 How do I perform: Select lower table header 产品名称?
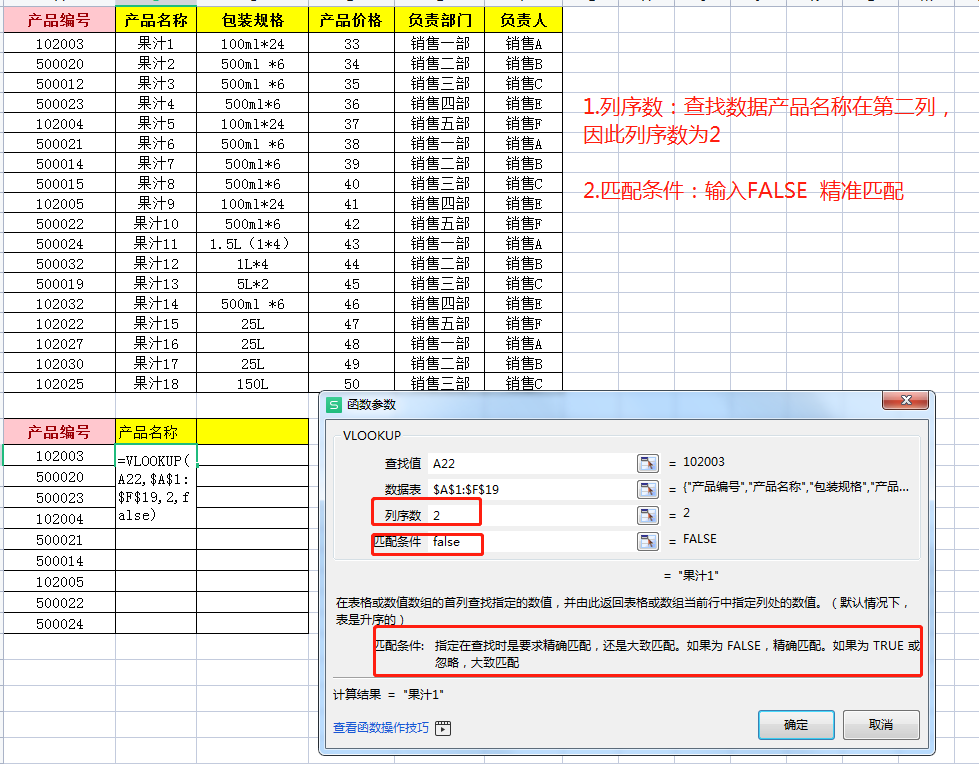pos(156,431)
